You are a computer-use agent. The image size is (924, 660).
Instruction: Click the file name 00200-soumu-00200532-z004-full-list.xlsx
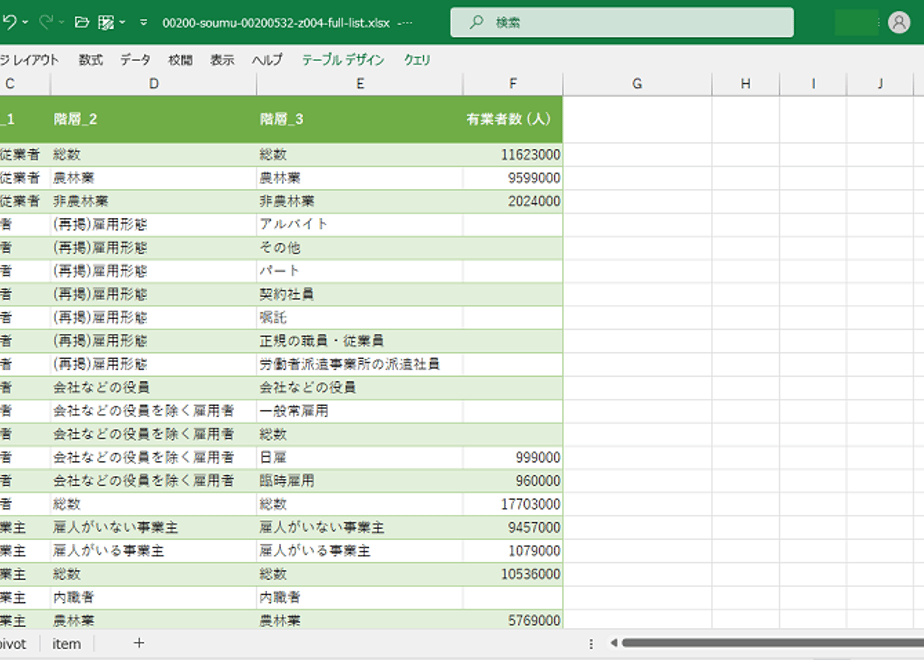[276, 23]
